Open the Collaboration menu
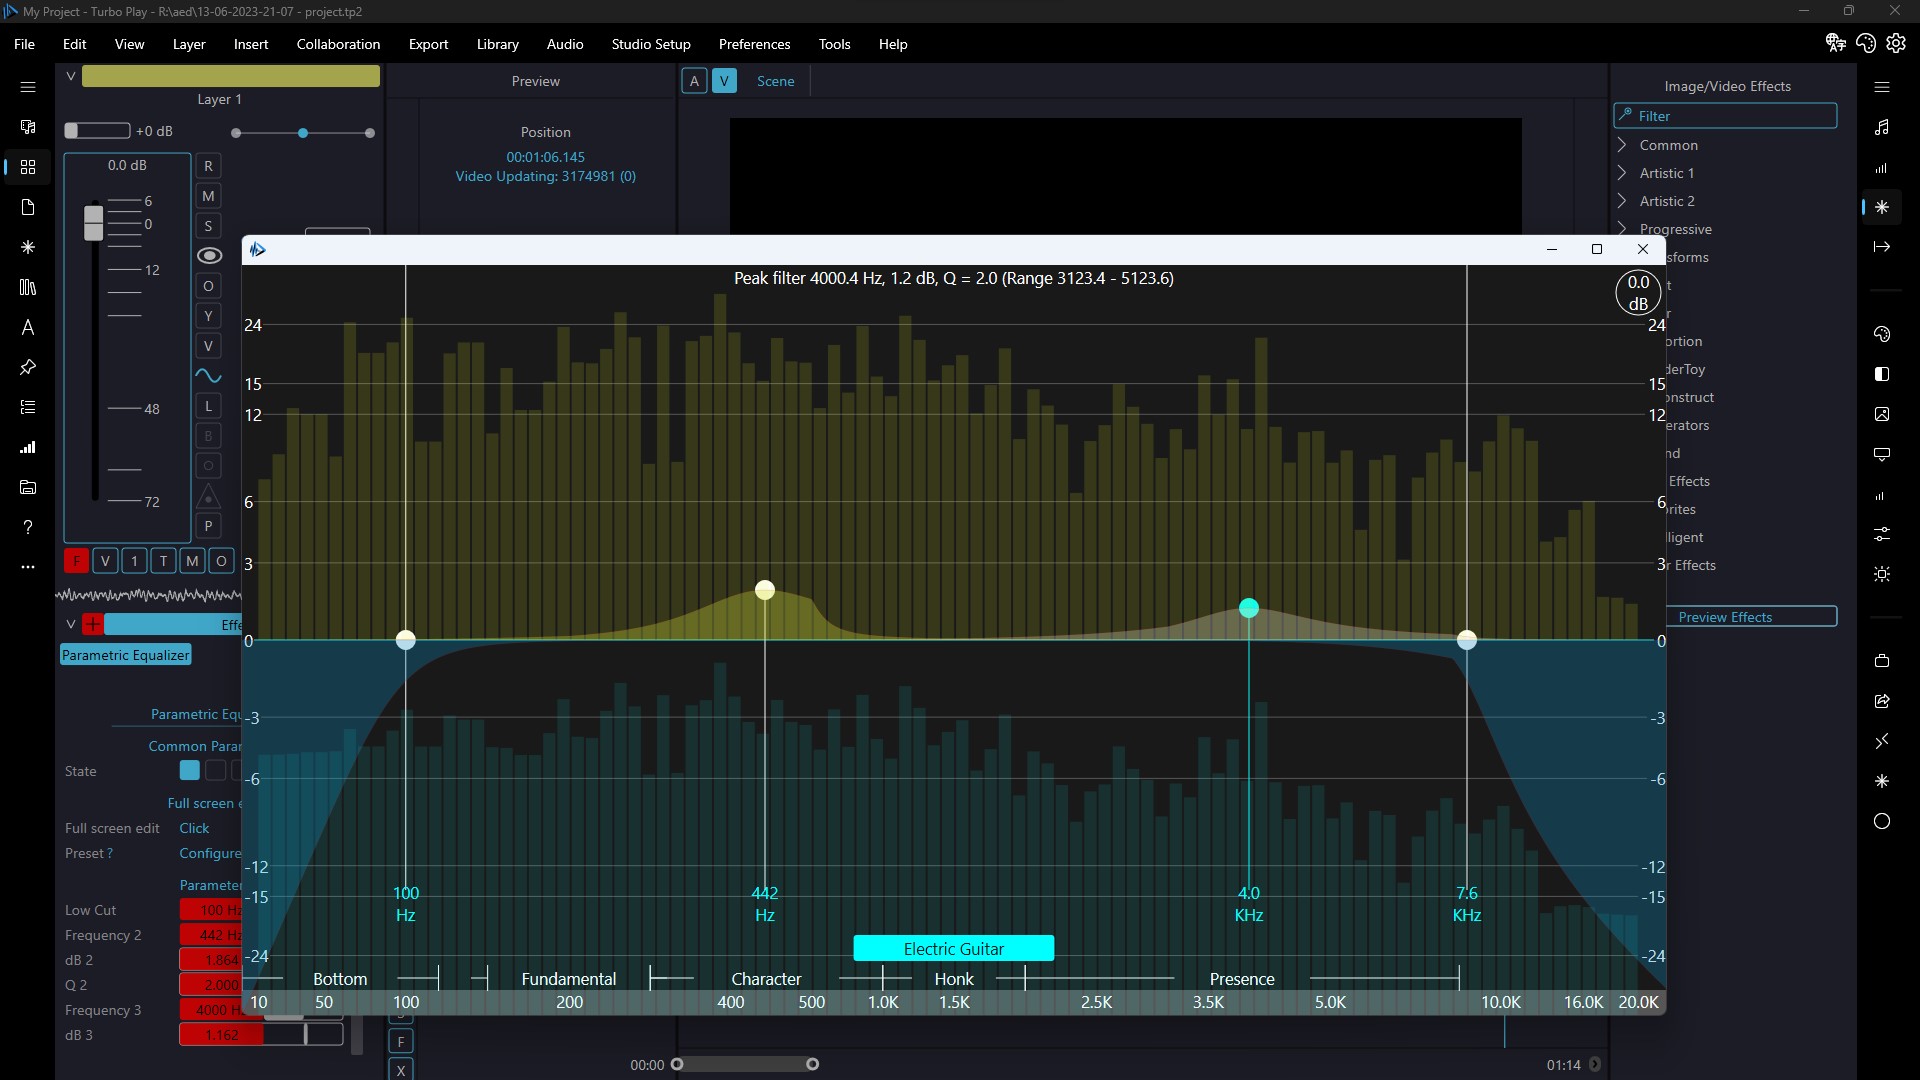Image resolution: width=1920 pixels, height=1080 pixels. (x=339, y=44)
